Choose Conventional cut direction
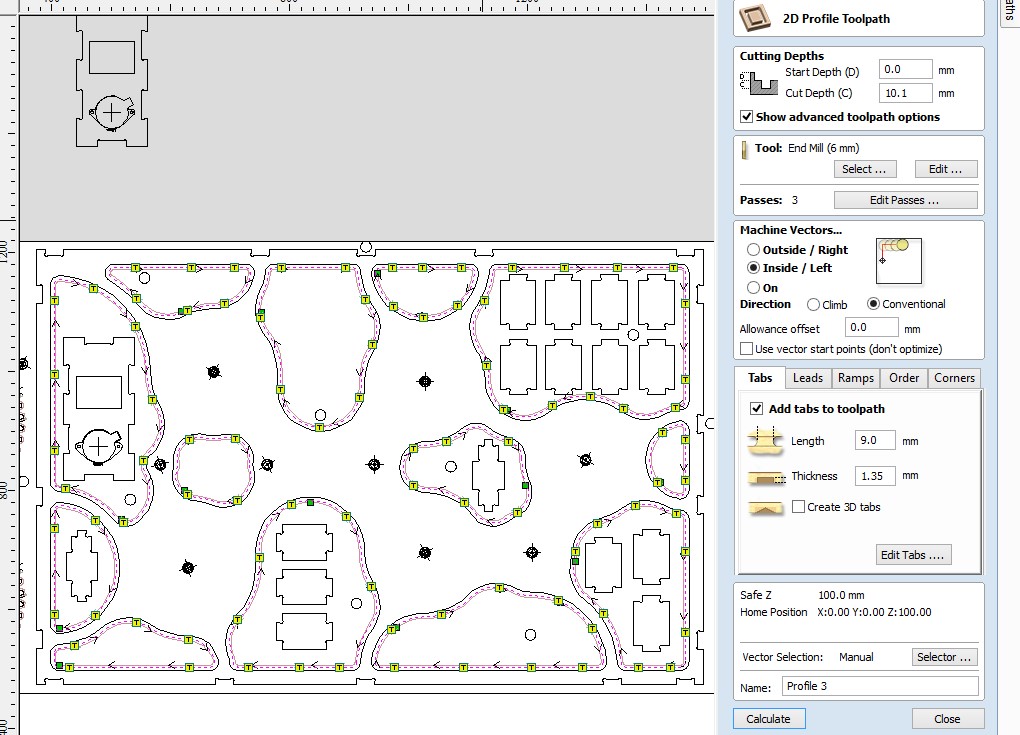The height and width of the screenshot is (735, 1020). click(873, 304)
